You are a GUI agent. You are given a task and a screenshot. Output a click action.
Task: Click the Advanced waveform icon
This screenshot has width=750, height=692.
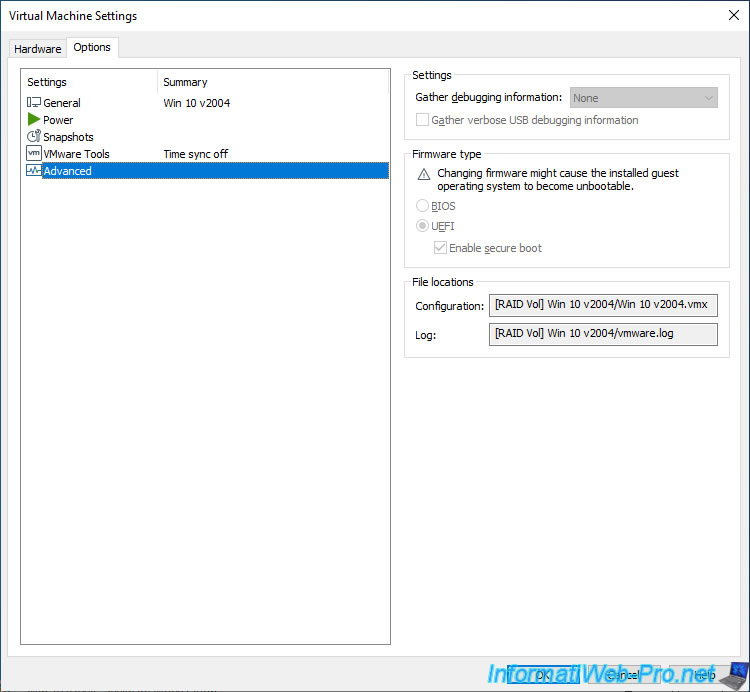(x=33, y=170)
